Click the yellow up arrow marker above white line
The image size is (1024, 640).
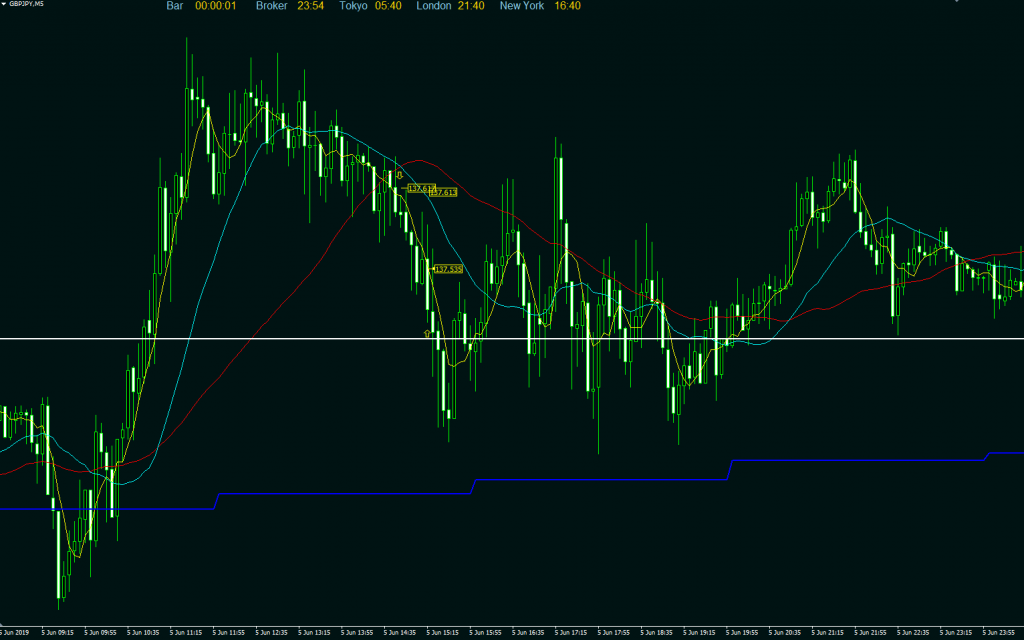click(428, 332)
